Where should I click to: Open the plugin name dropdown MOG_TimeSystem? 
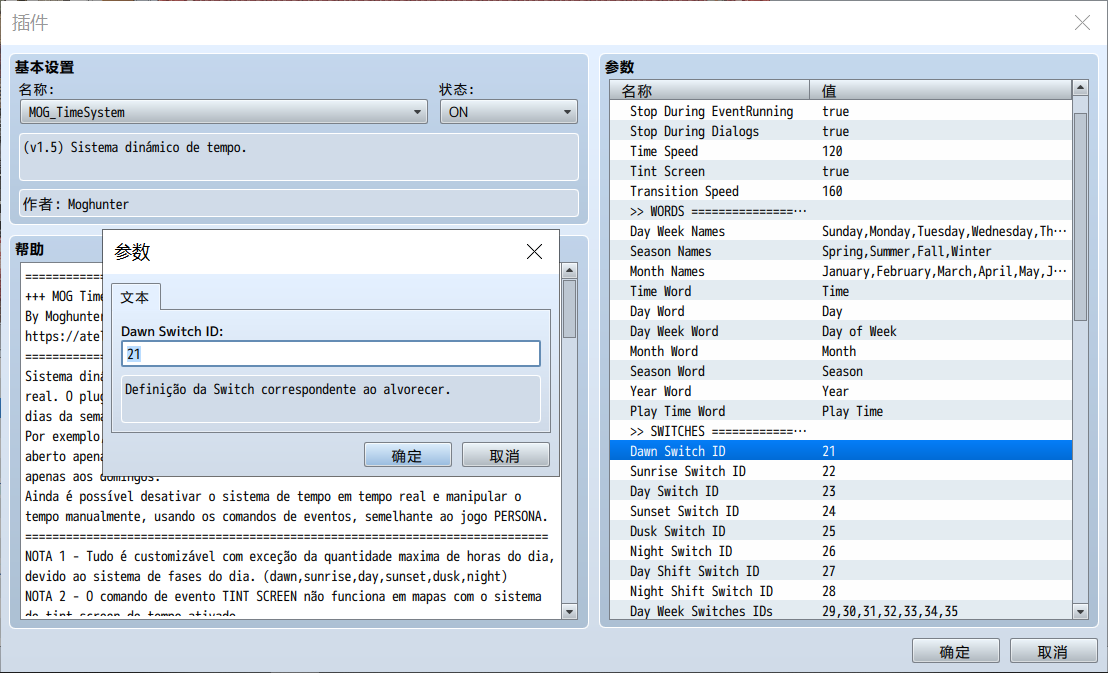tap(224, 112)
